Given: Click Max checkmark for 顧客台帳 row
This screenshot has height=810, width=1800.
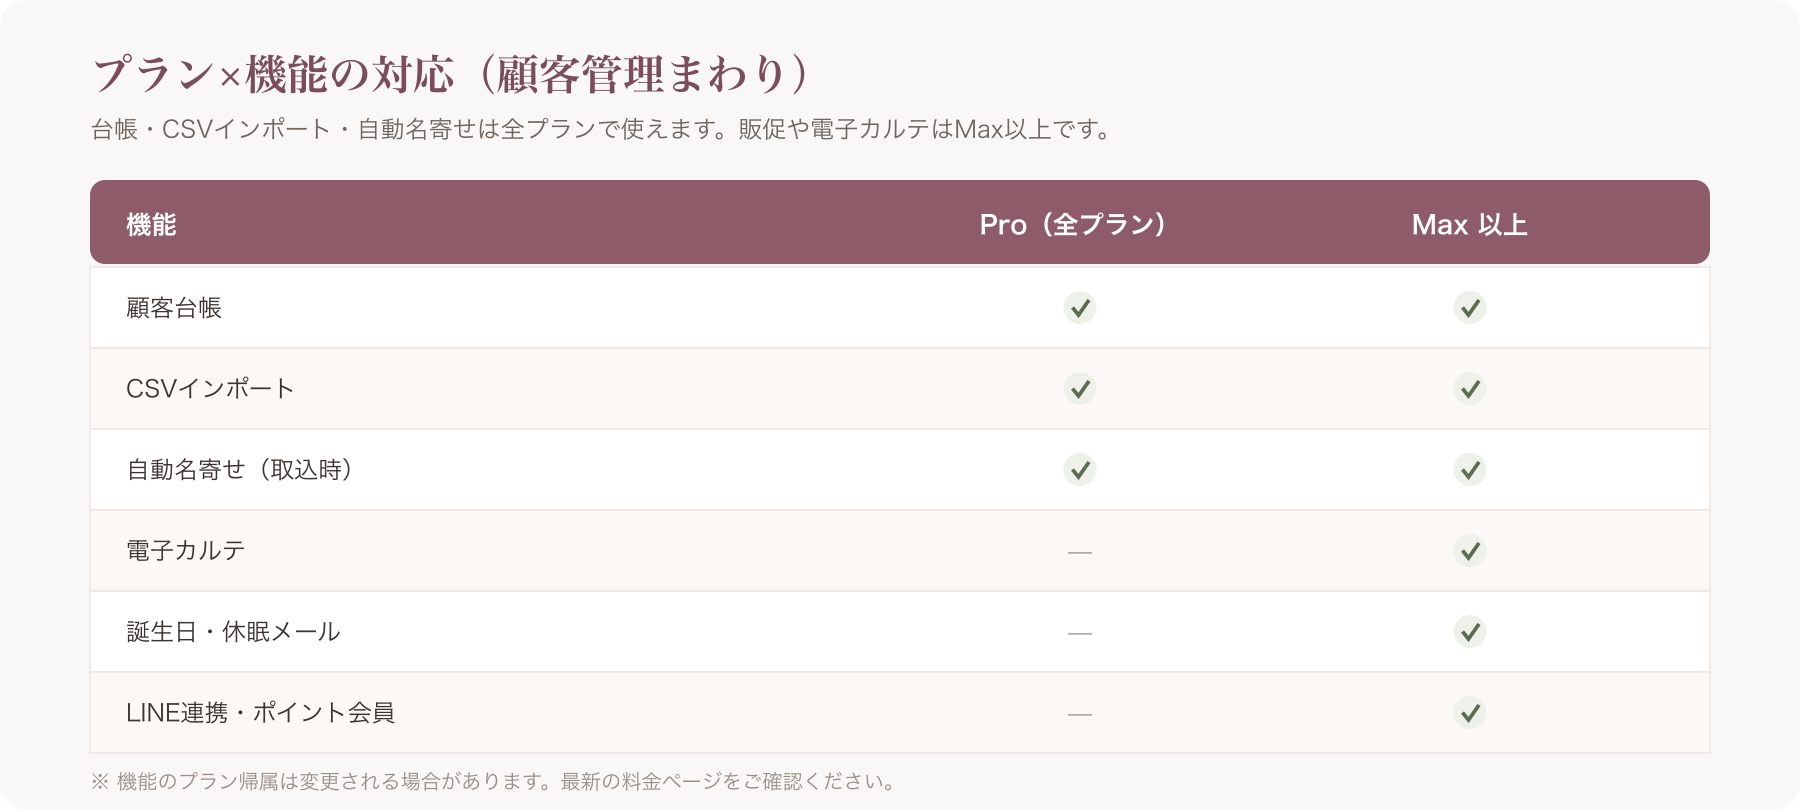Looking at the screenshot, I should point(1470,308).
